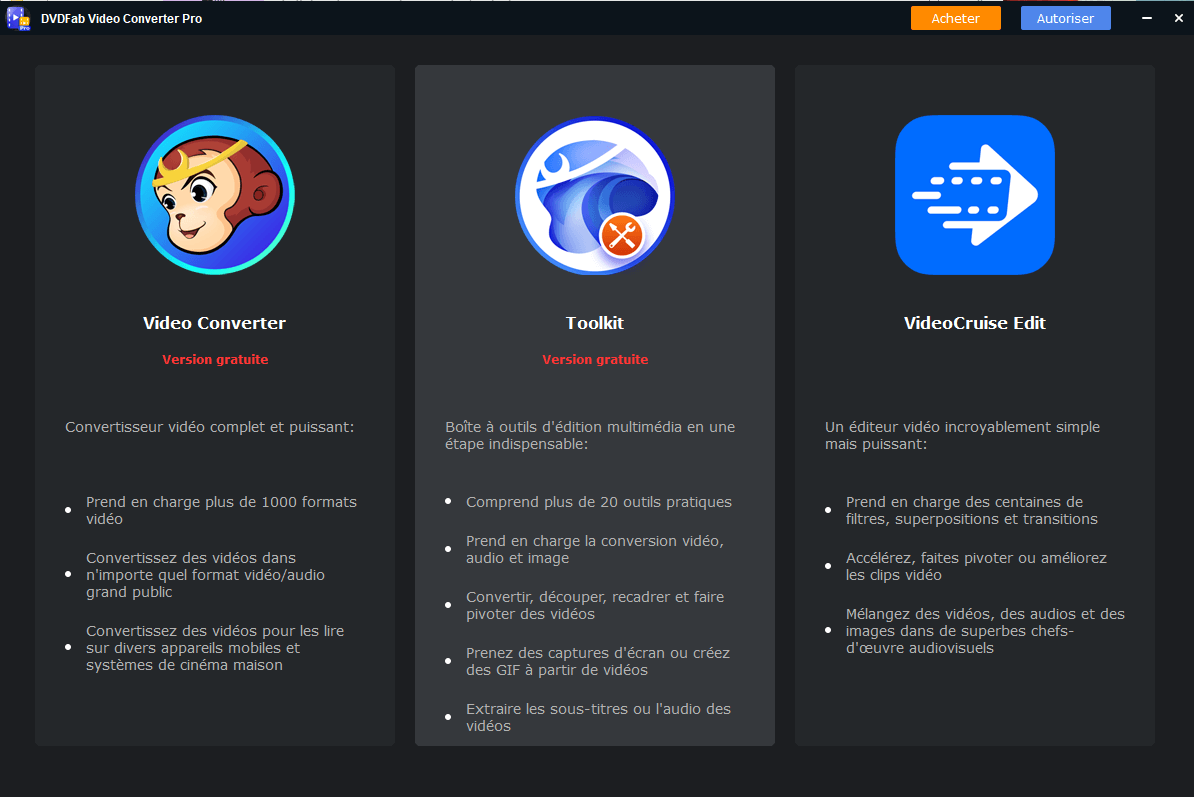Click DVDFab Video Converter Pro title icon
The width and height of the screenshot is (1194, 797).
(18, 18)
